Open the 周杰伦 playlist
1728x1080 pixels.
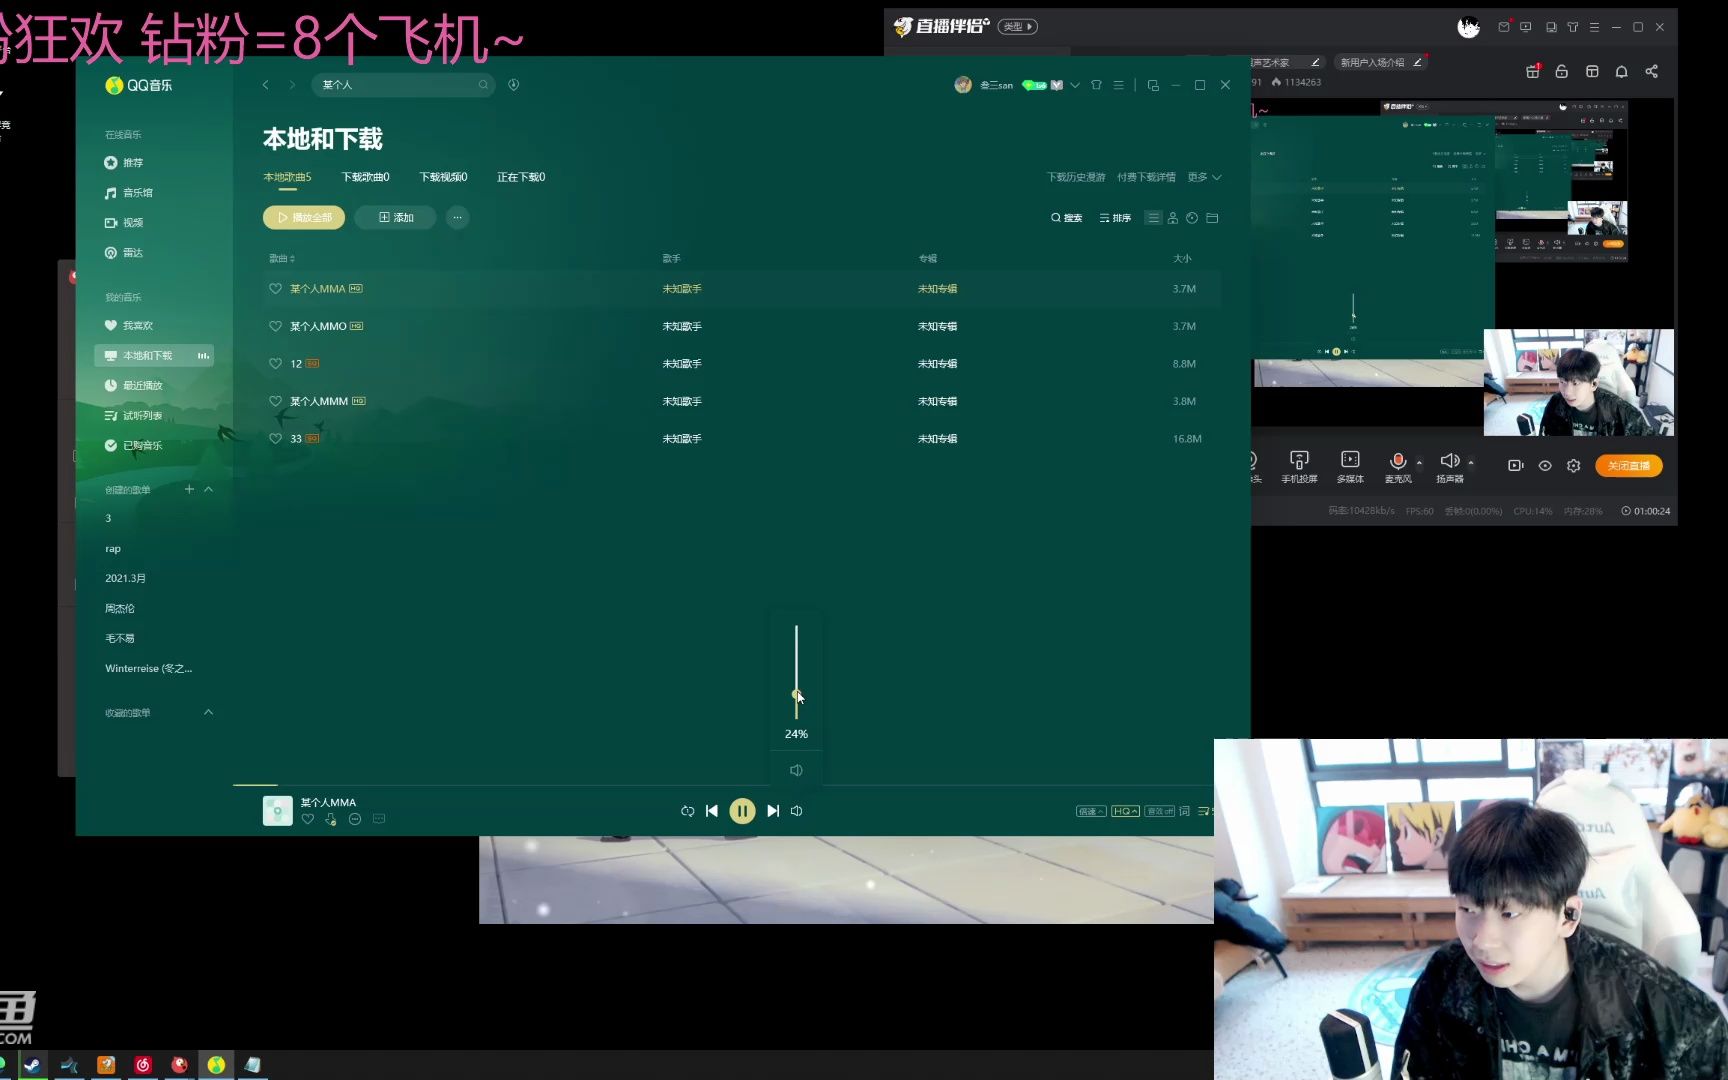(120, 608)
